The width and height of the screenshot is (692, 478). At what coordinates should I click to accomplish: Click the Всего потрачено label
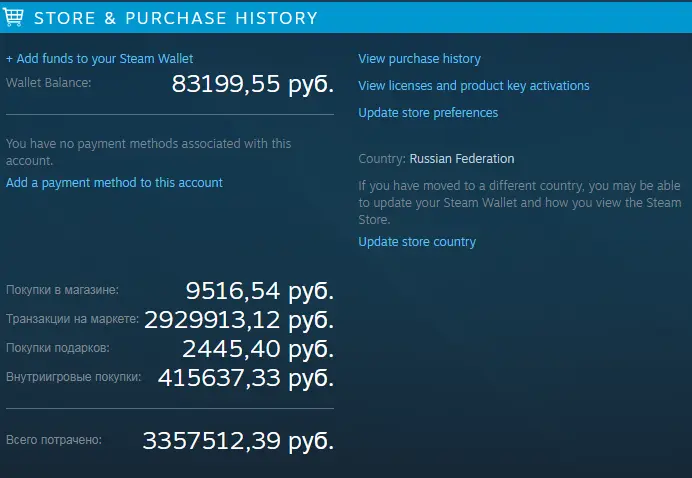click(54, 440)
